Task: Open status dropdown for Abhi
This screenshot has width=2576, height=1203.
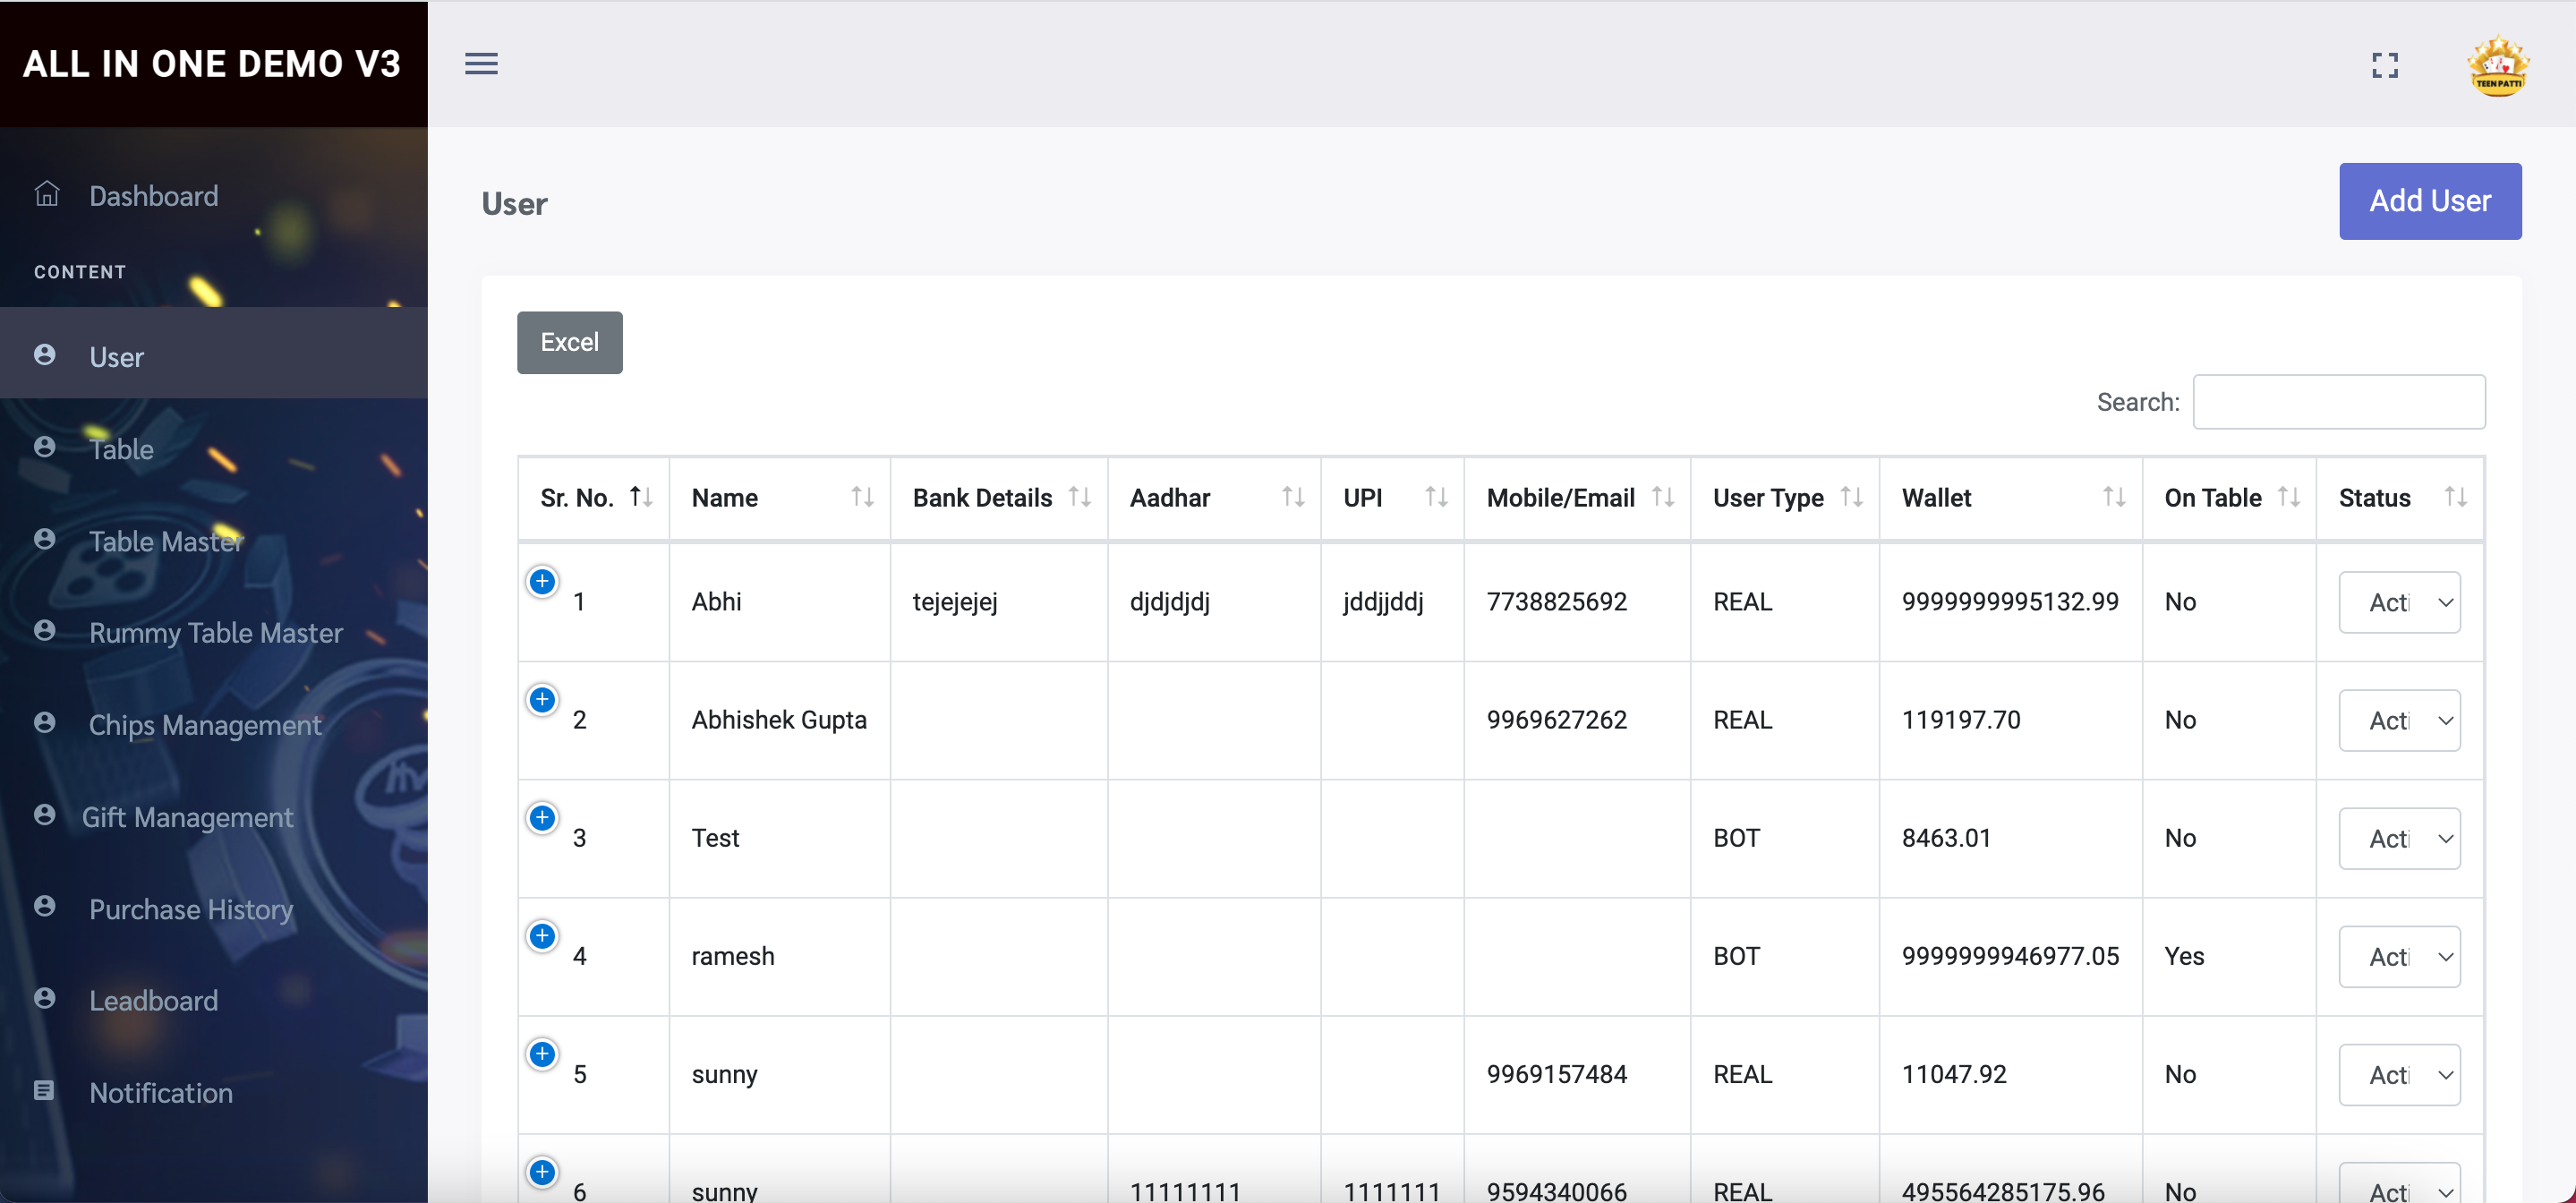Action: 2398,602
